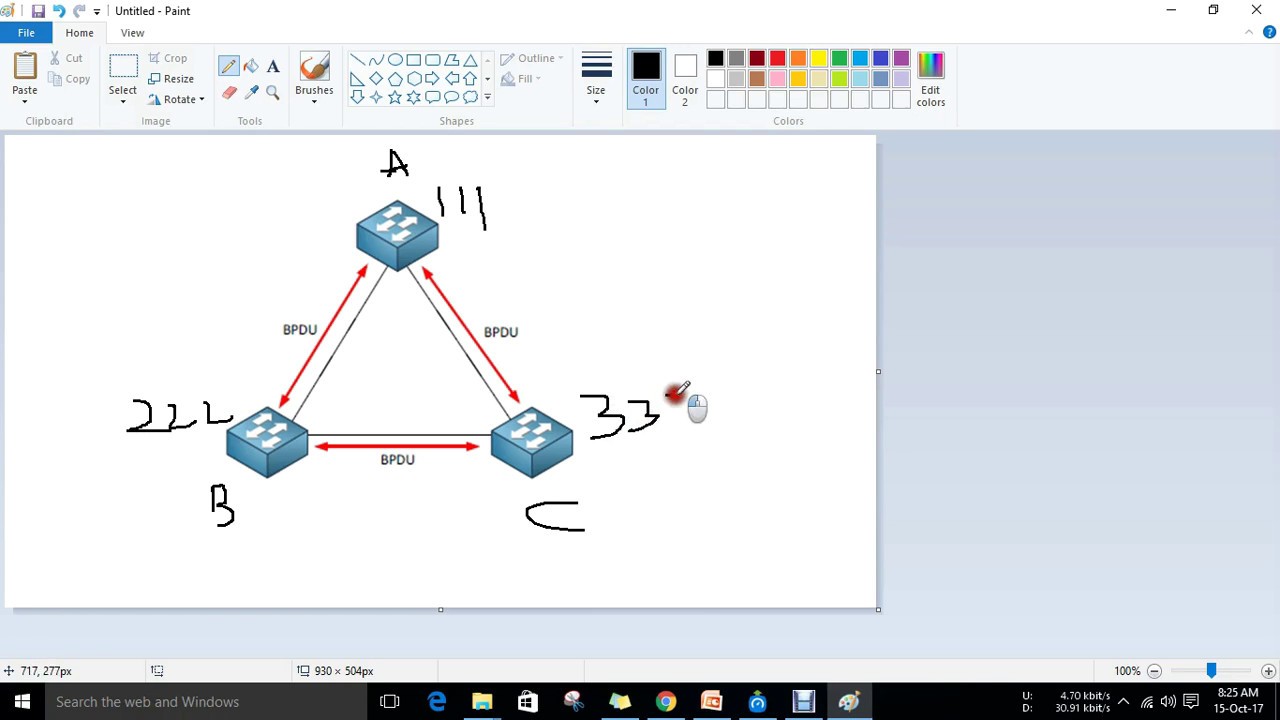Switch to the Home ribbon tab
Image resolution: width=1280 pixels, height=720 pixels.
pos(79,33)
